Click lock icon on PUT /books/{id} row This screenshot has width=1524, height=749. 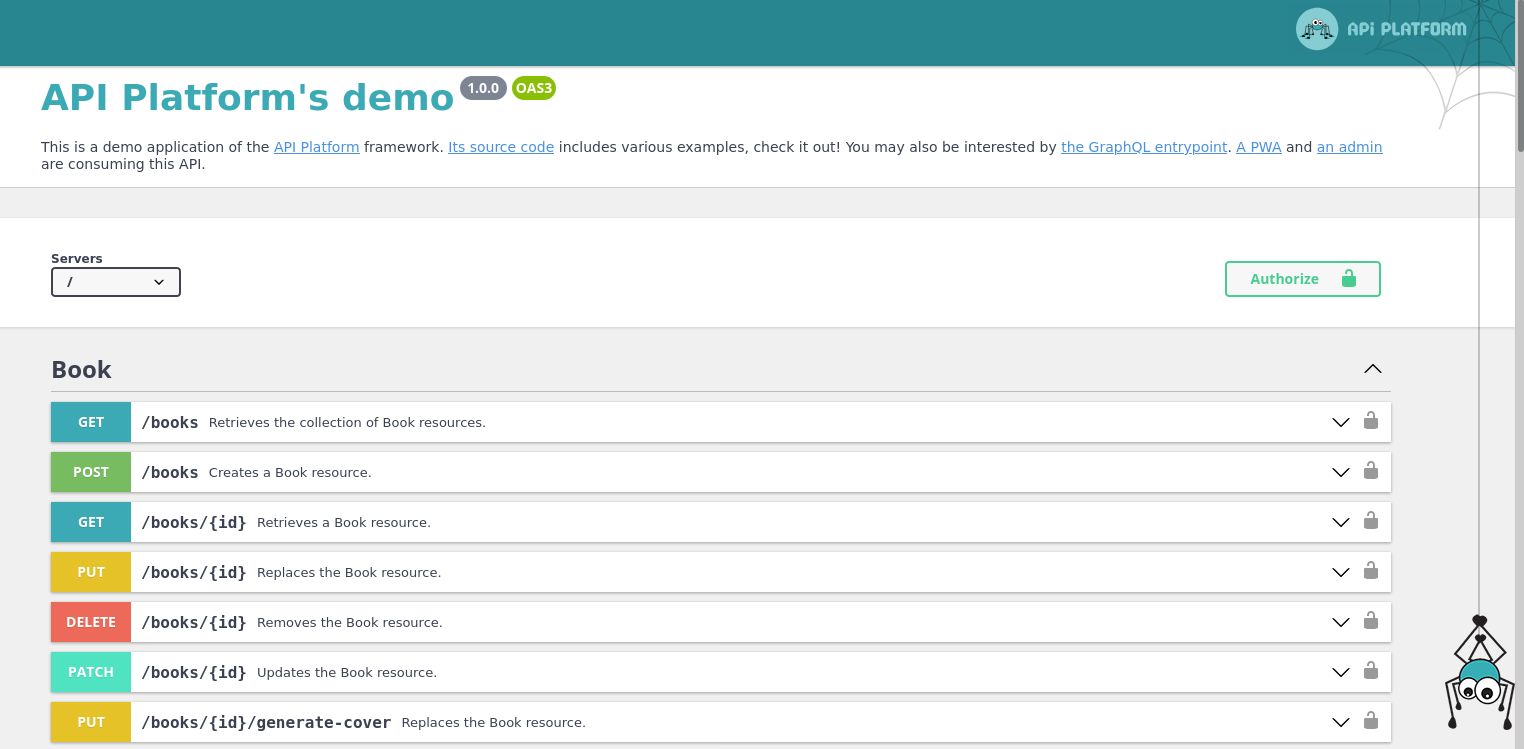coord(1371,571)
